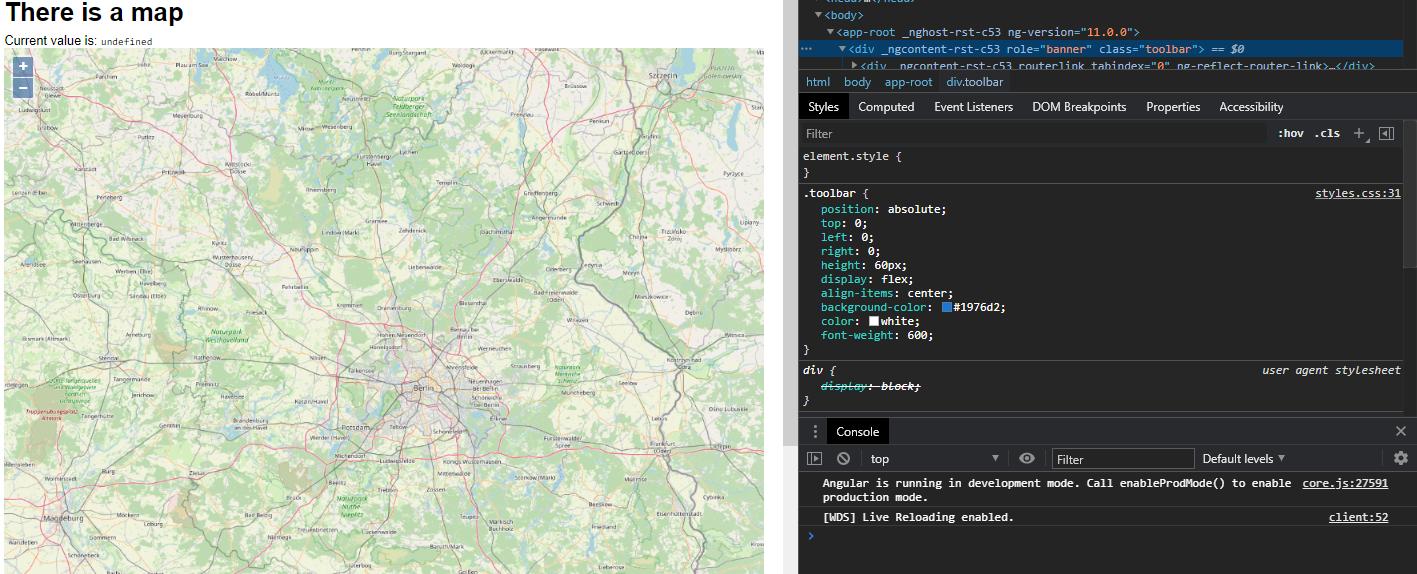Open the Default levels dropdown
This screenshot has height=574, width=1417.
[x=1243, y=458]
